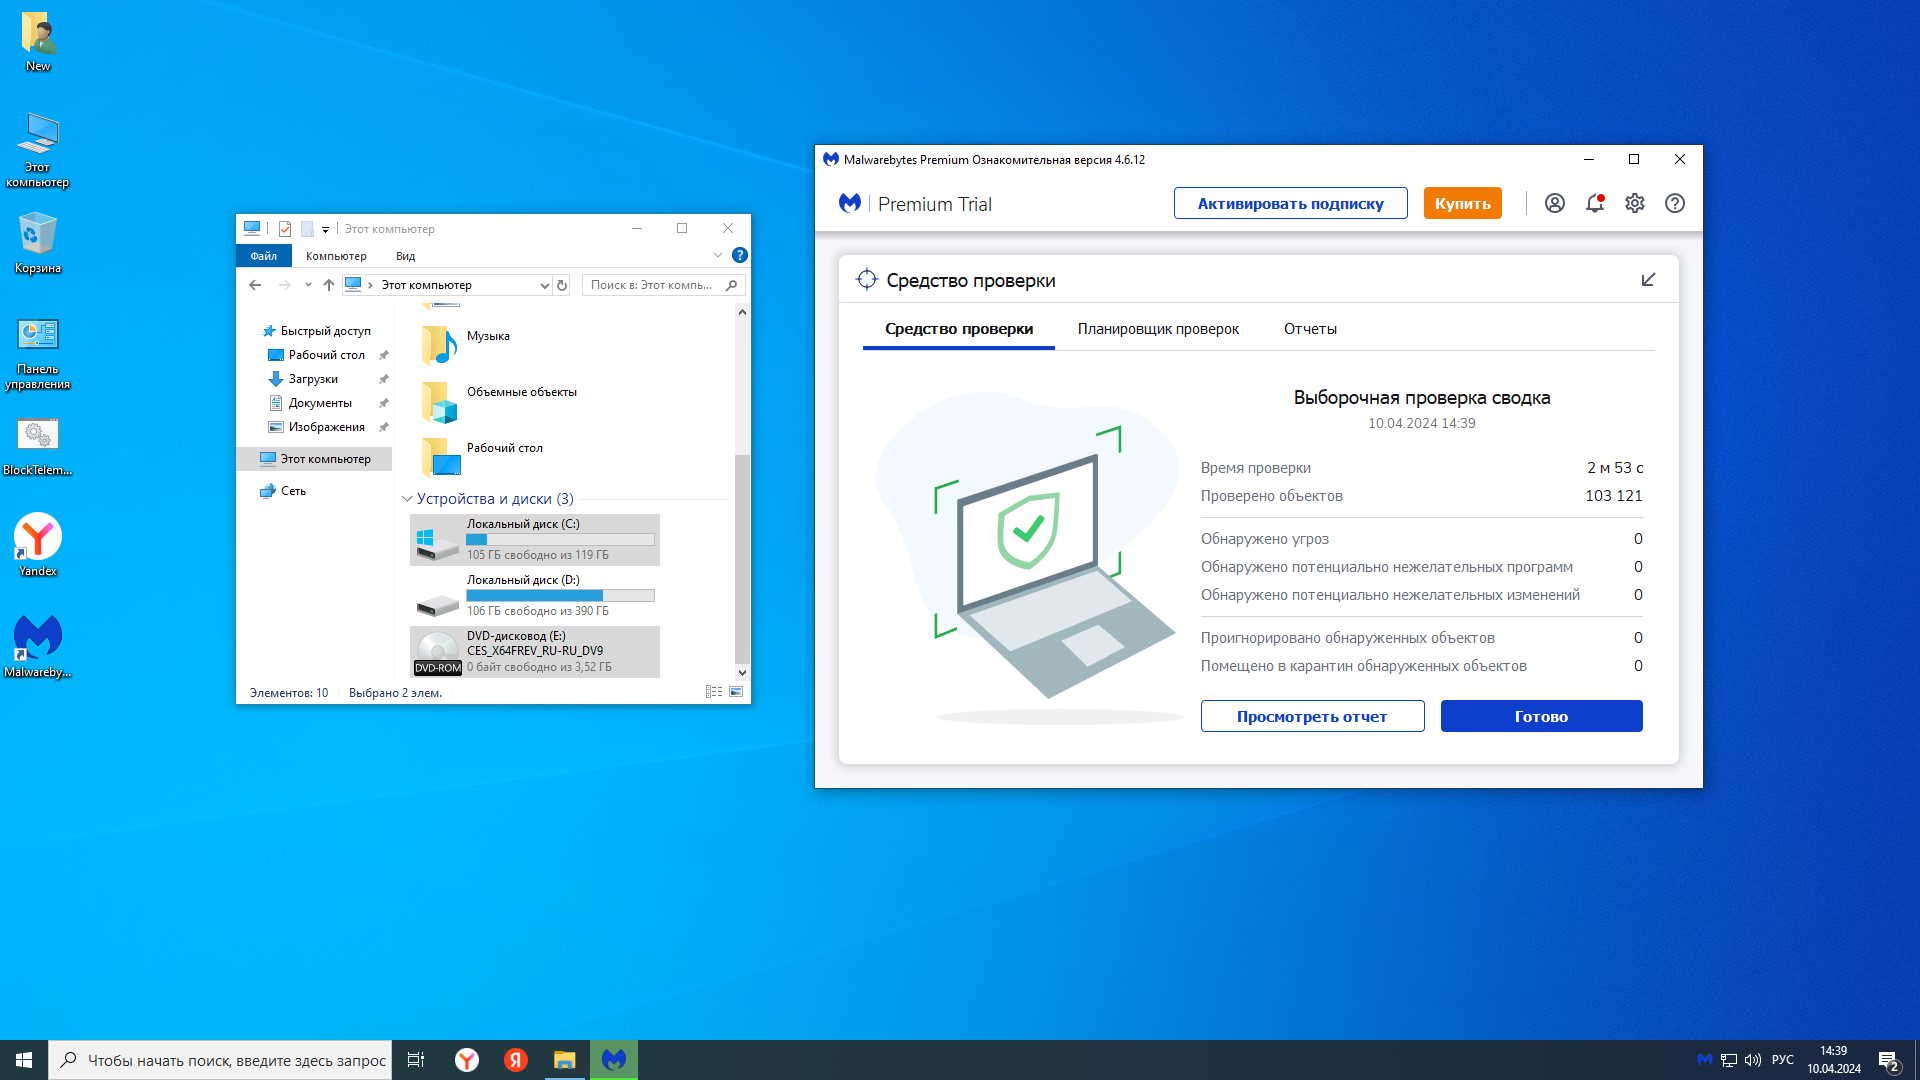Collapse the Devices and drives group
The height and width of the screenshot is (1080, 1920).
tap(407, 499)
